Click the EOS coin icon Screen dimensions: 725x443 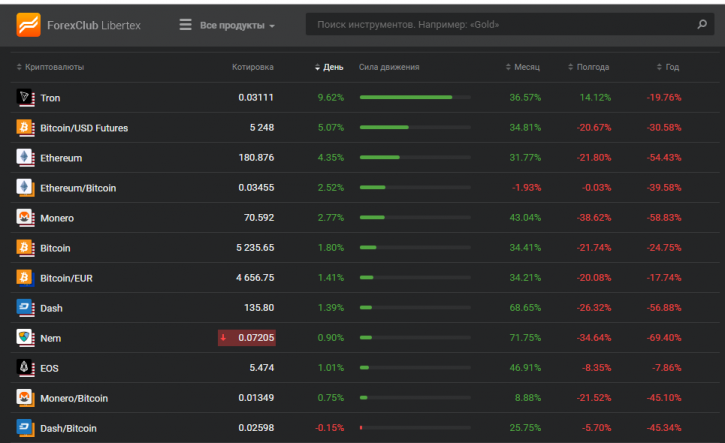coord(25,368)
